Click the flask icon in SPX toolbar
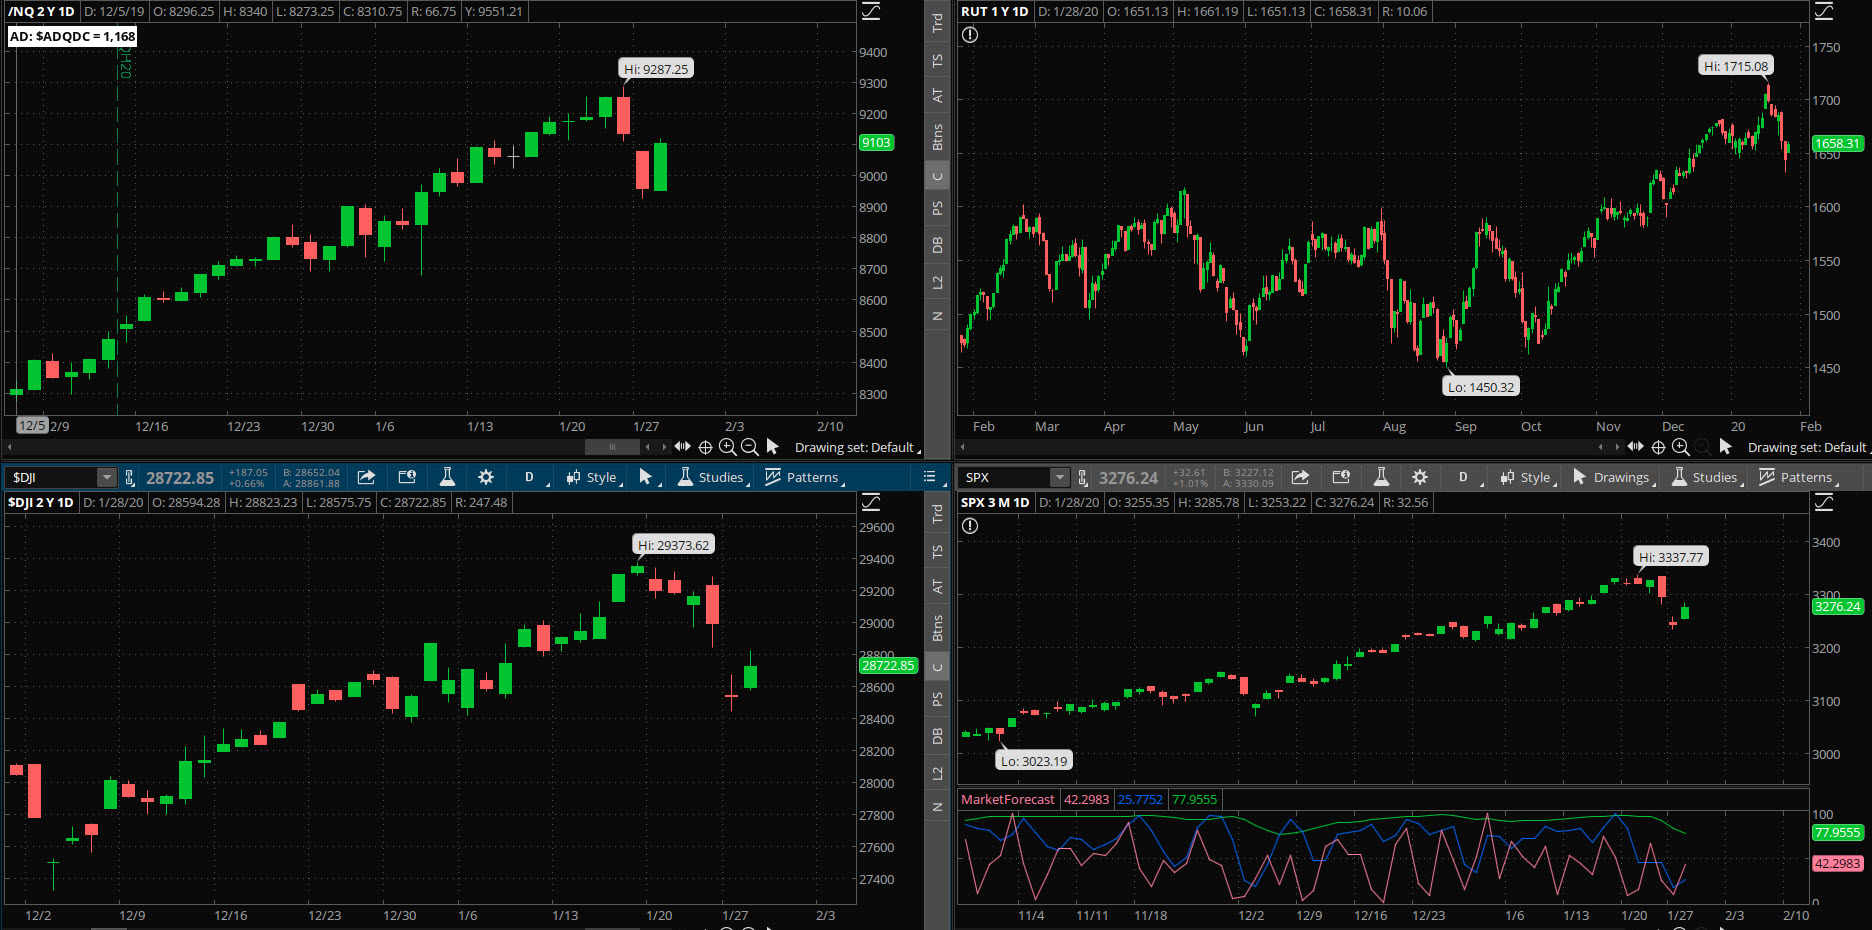The height and width of the screenshot is (930, 1872). 1381,477
